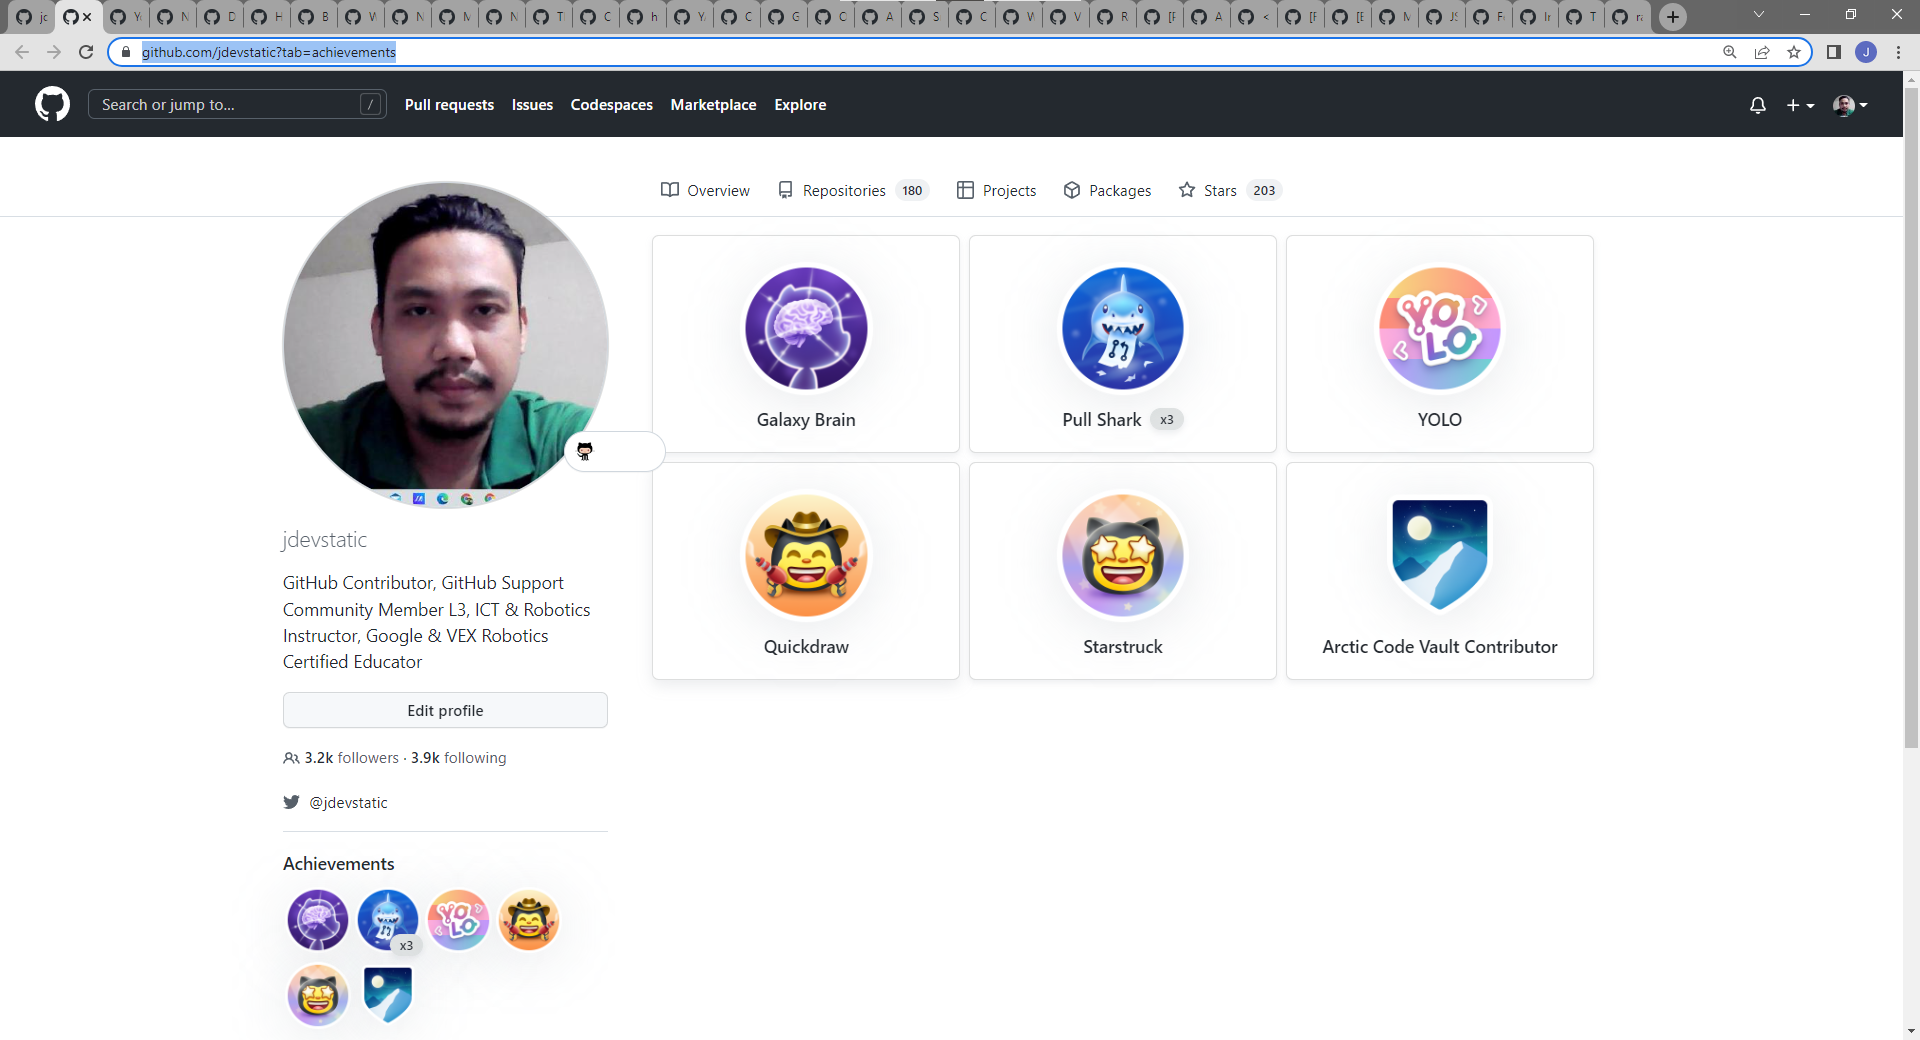
Task: Open the YOLO achievement badge
Action: point(1440,328)
